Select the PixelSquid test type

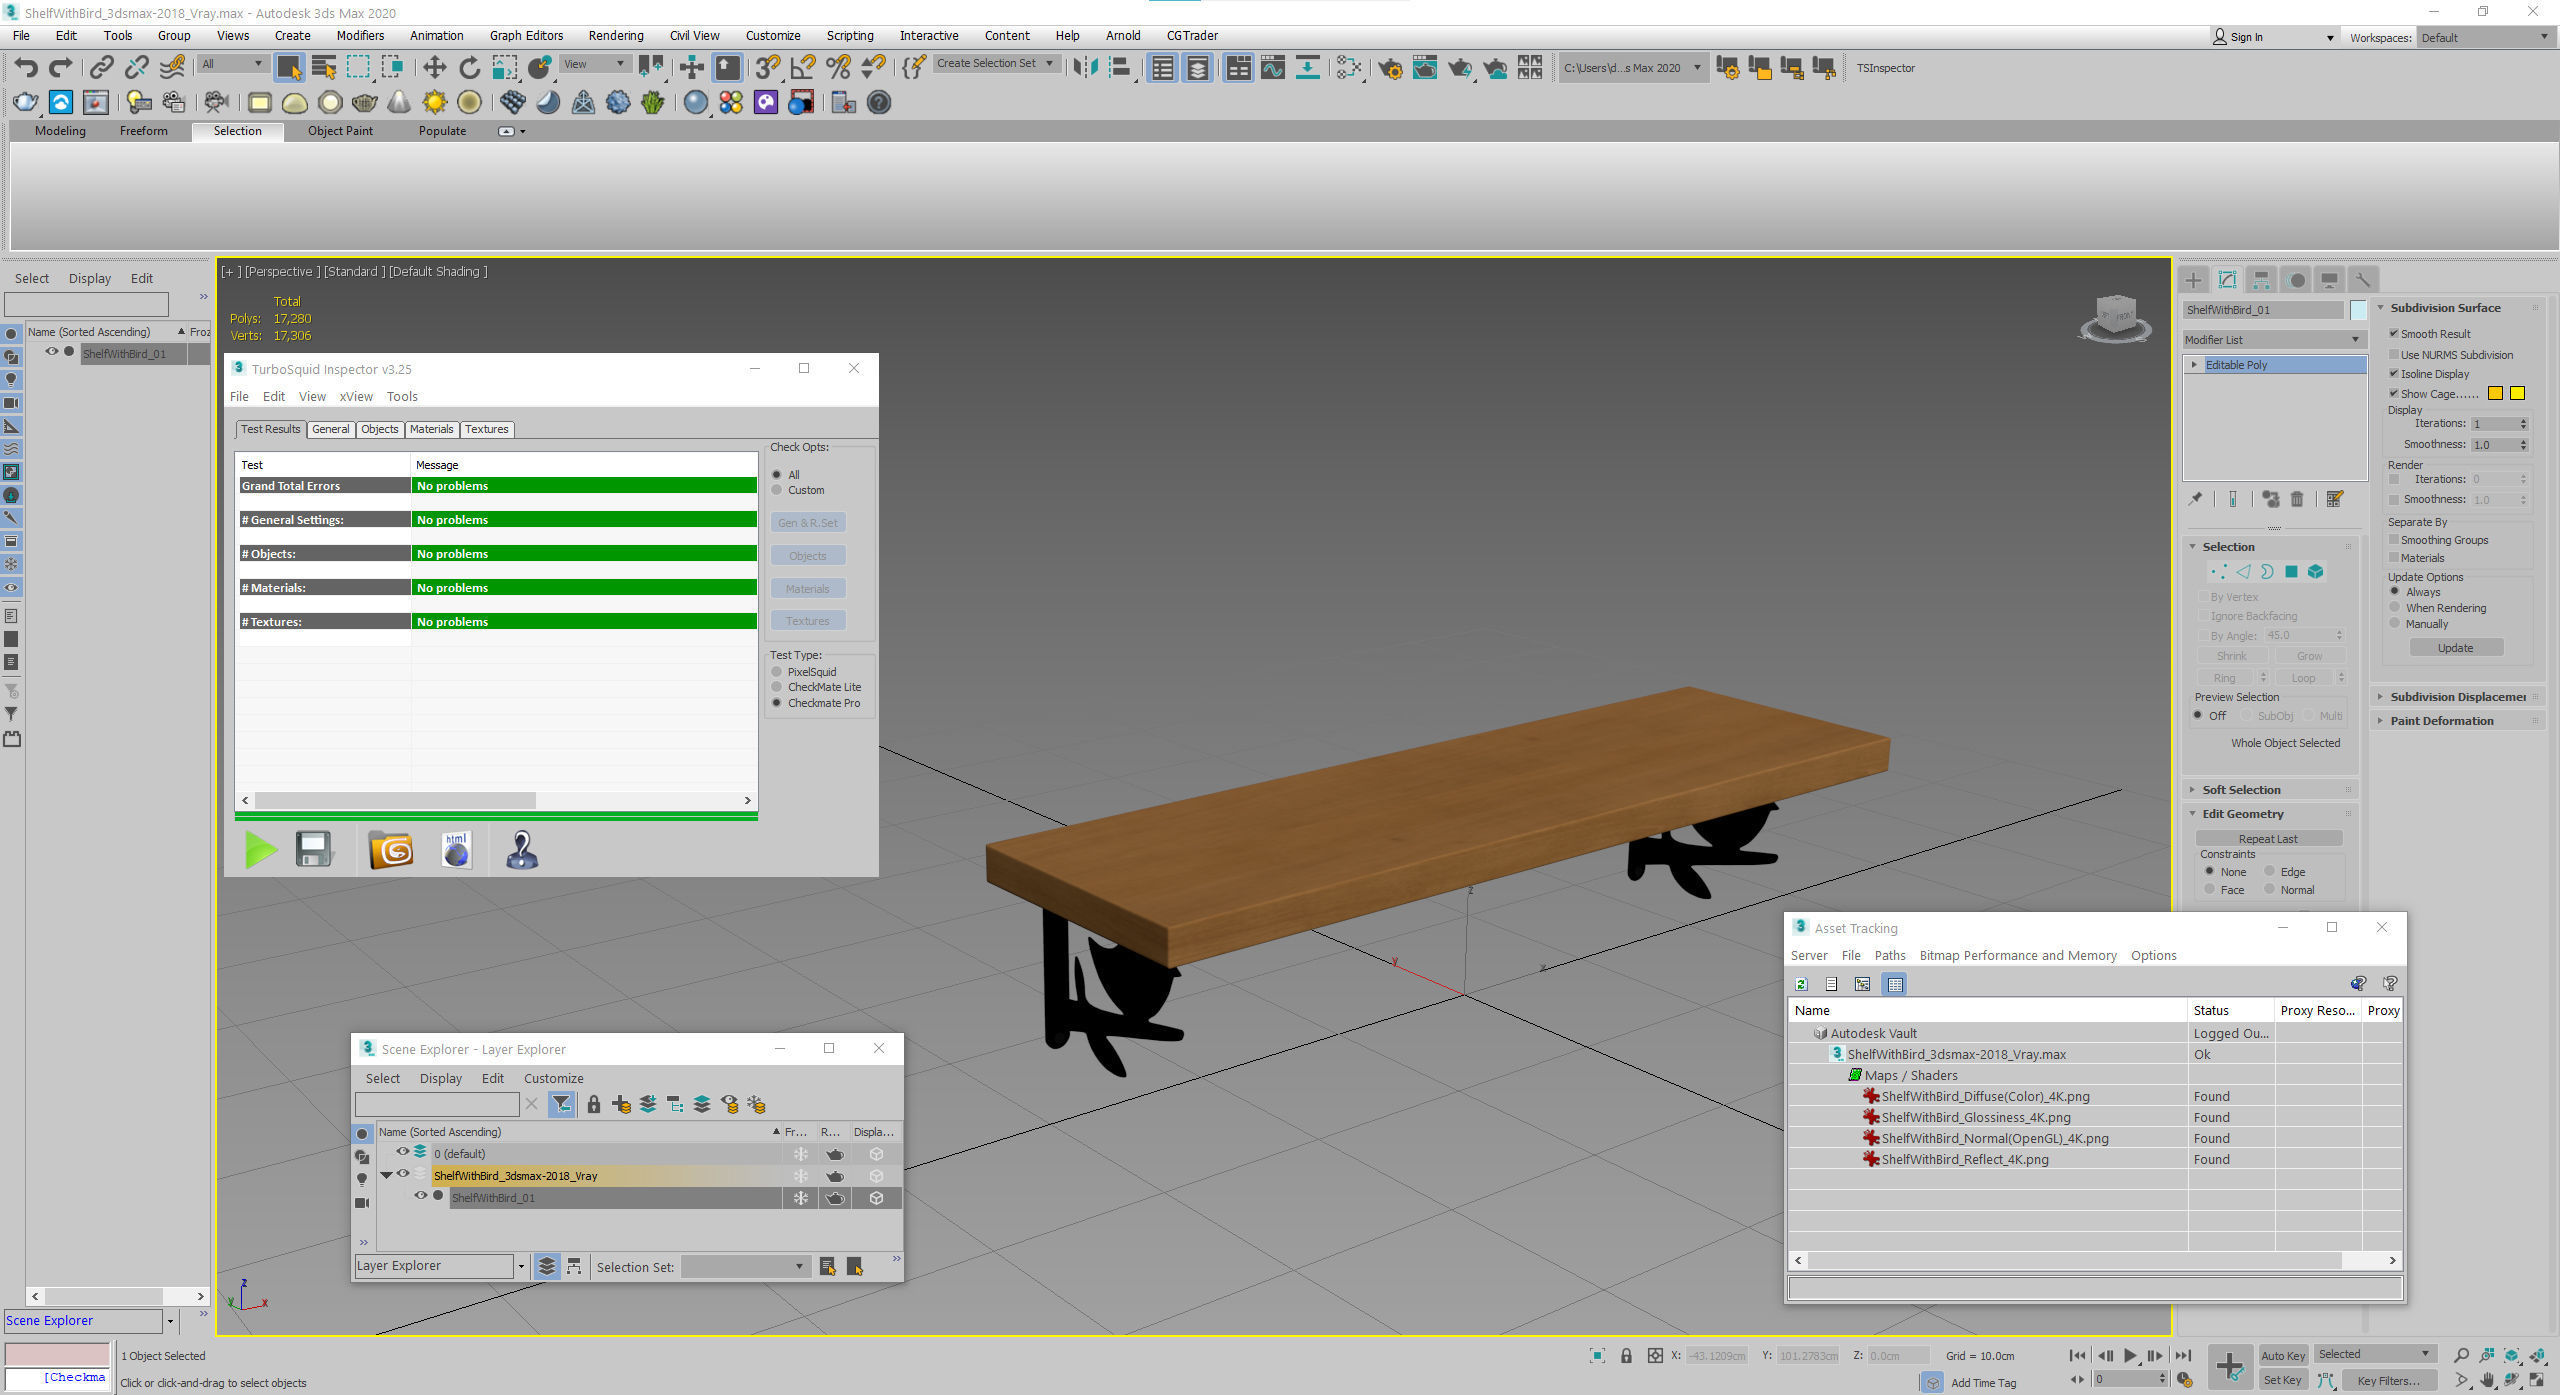click(777, 672)
